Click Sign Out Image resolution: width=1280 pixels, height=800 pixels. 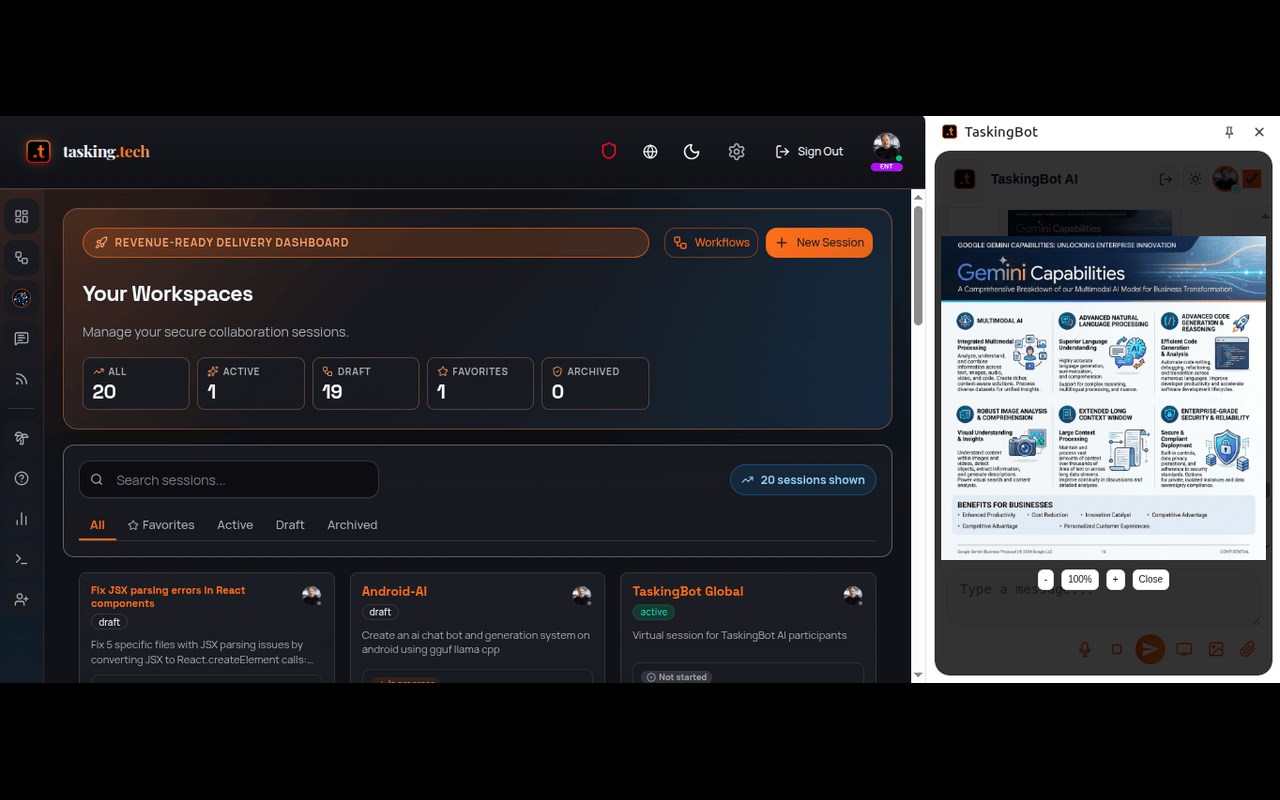pos(809,151)
